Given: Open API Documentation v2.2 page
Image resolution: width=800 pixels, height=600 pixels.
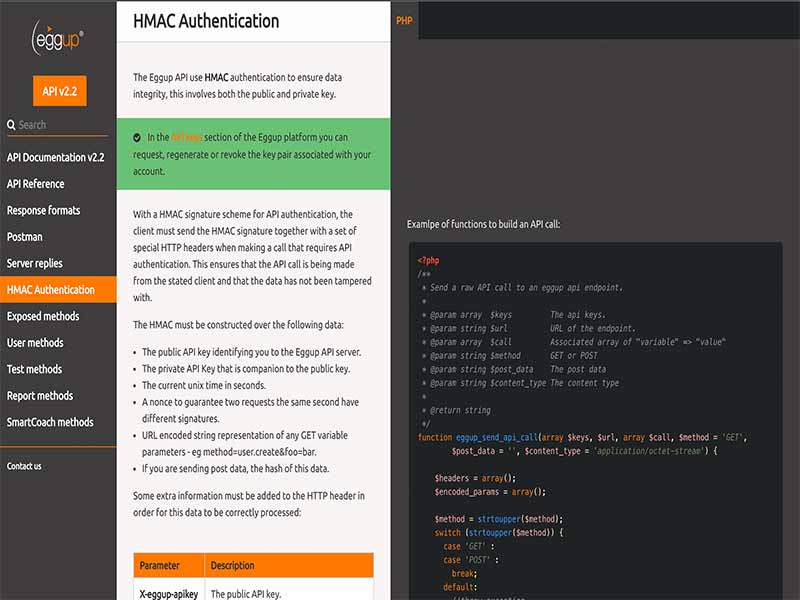Looking at the screenshot, I should (x=56, y=157).
